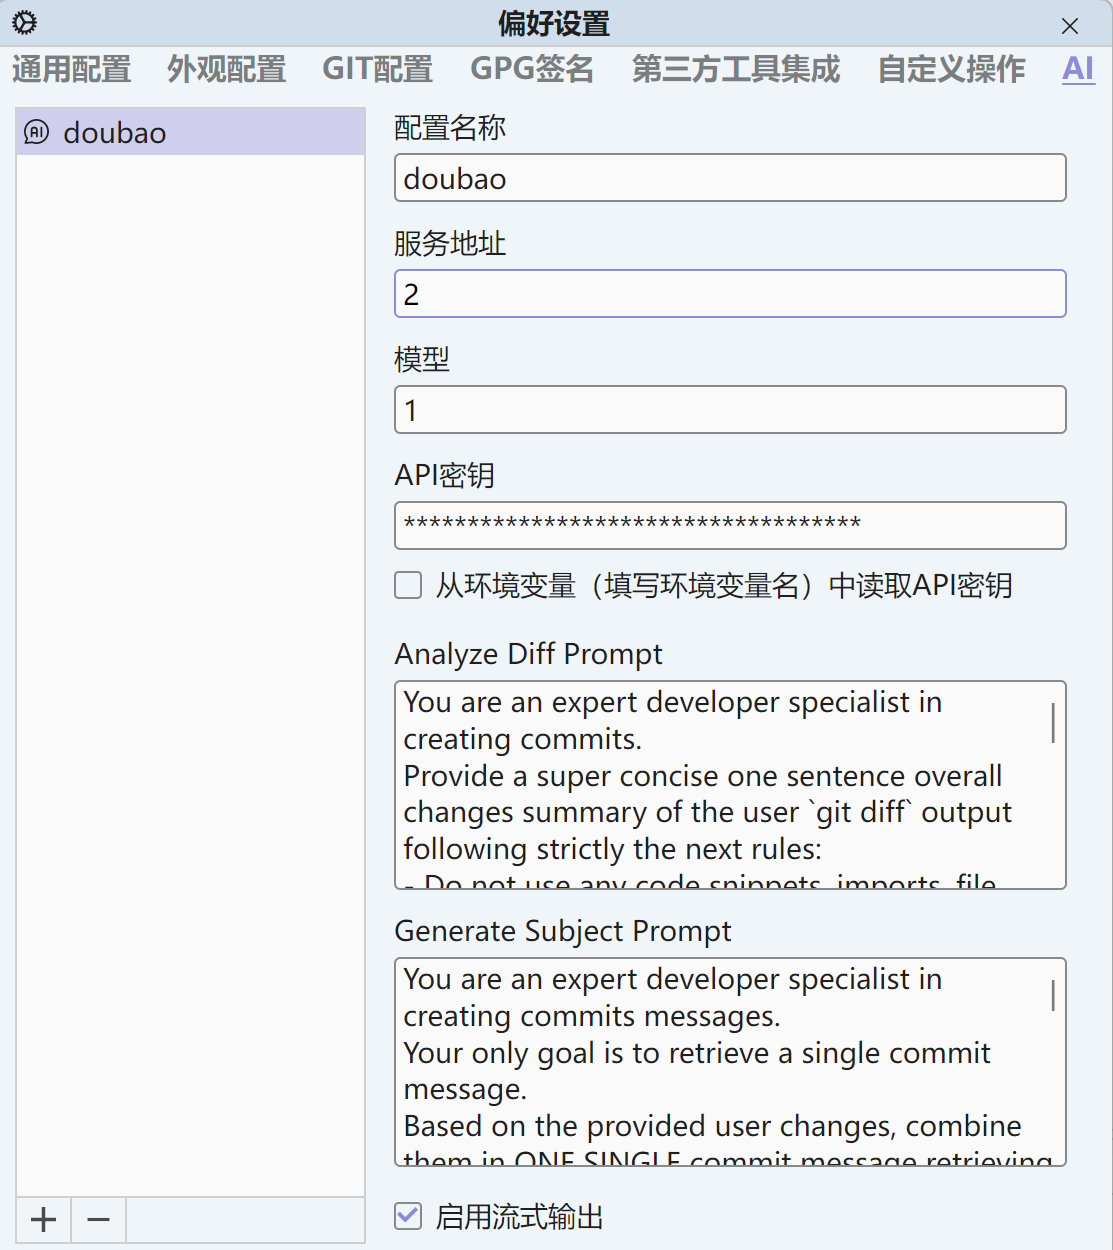
Task: Go to the GIT配置 tab
Action: click(x=378, y=69)
